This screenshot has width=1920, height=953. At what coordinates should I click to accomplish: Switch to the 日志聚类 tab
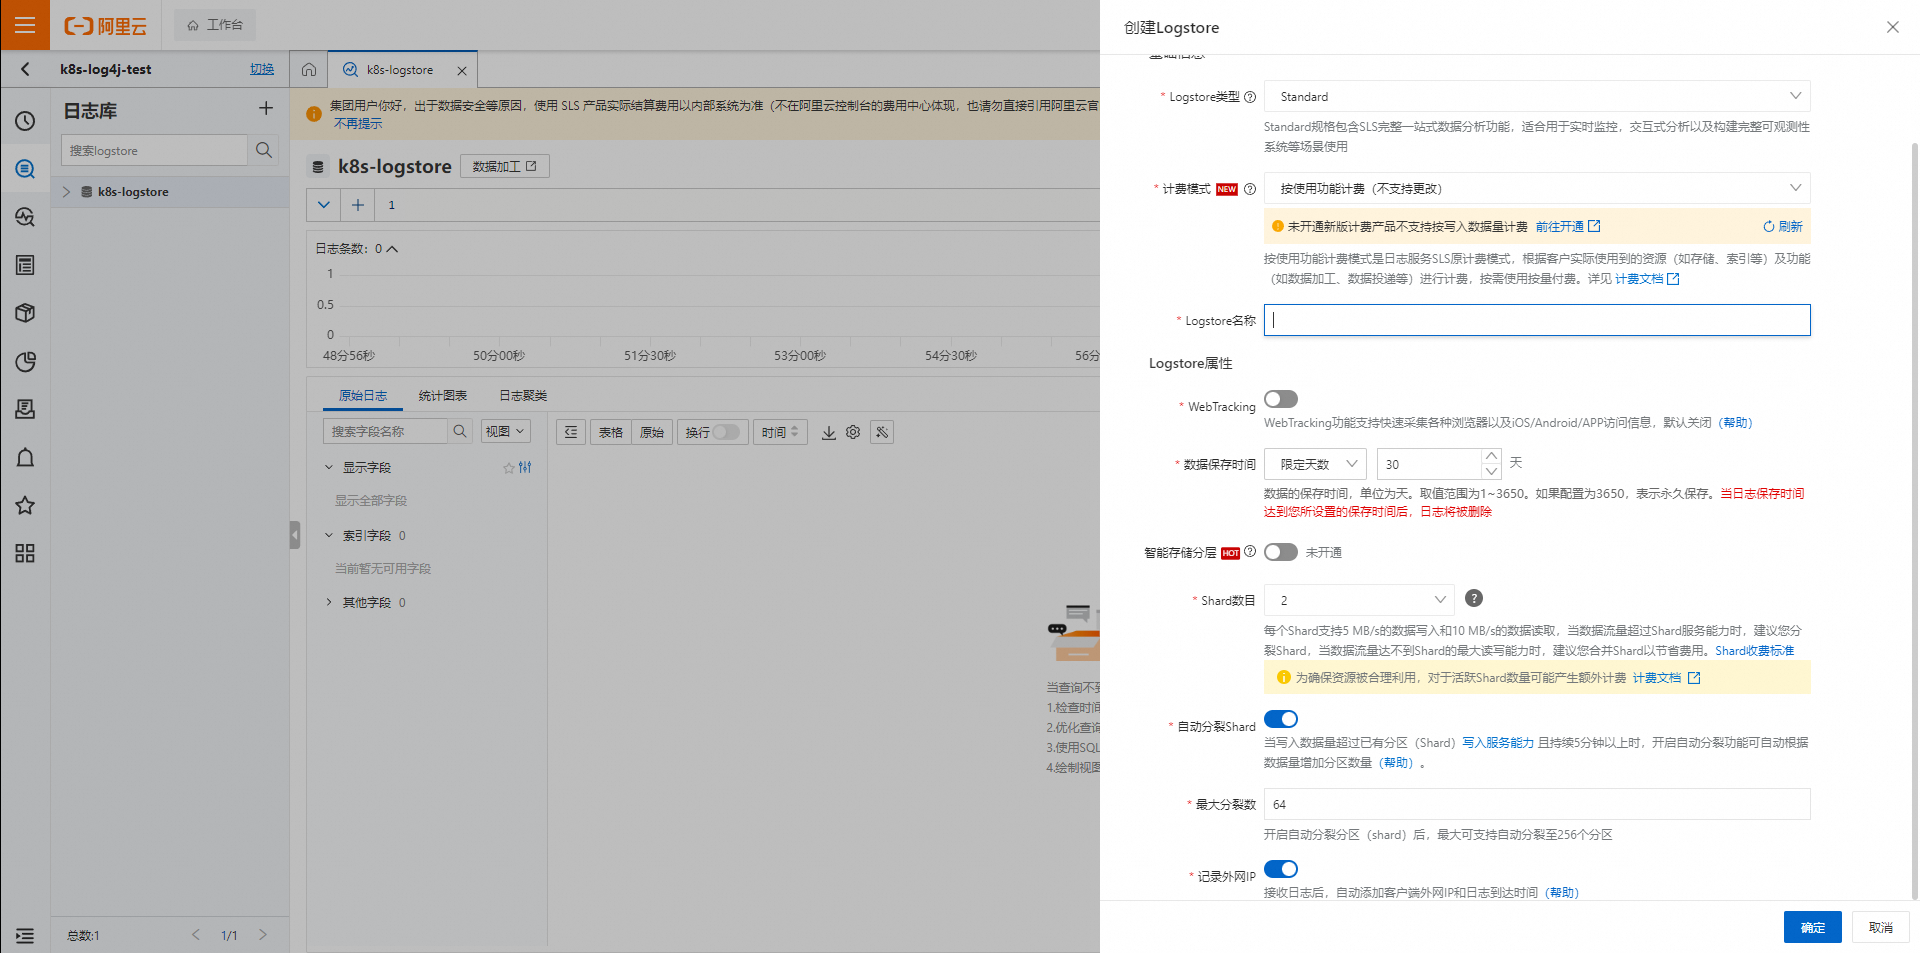coord(523,396)
